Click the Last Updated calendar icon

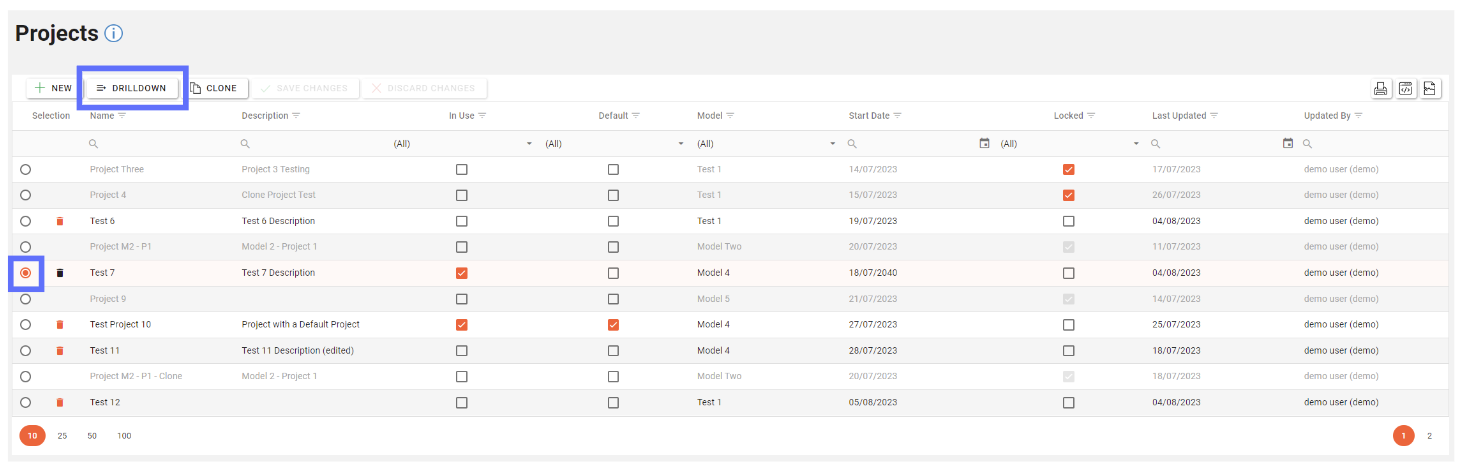coord(1288,144)
